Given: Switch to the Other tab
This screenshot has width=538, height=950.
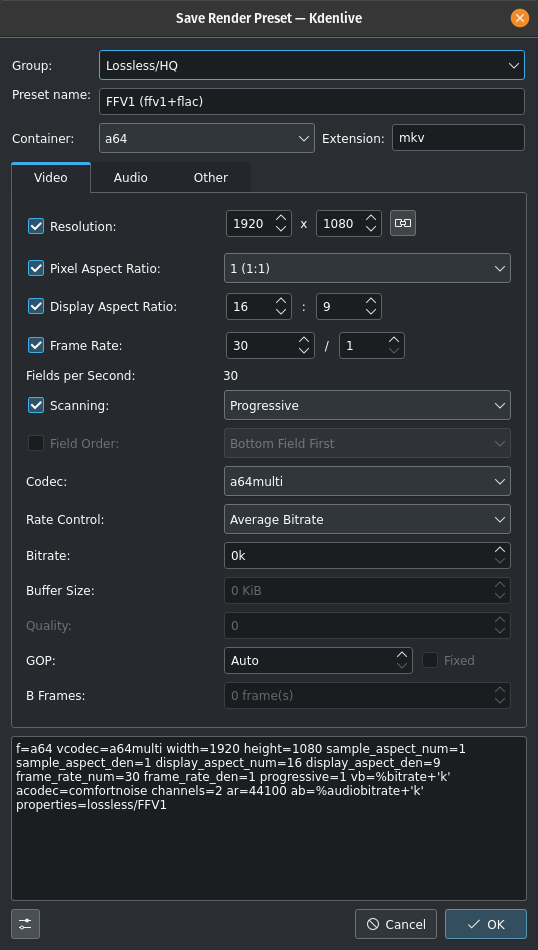Looking at the screenshot, I should (x=211, y=178).
